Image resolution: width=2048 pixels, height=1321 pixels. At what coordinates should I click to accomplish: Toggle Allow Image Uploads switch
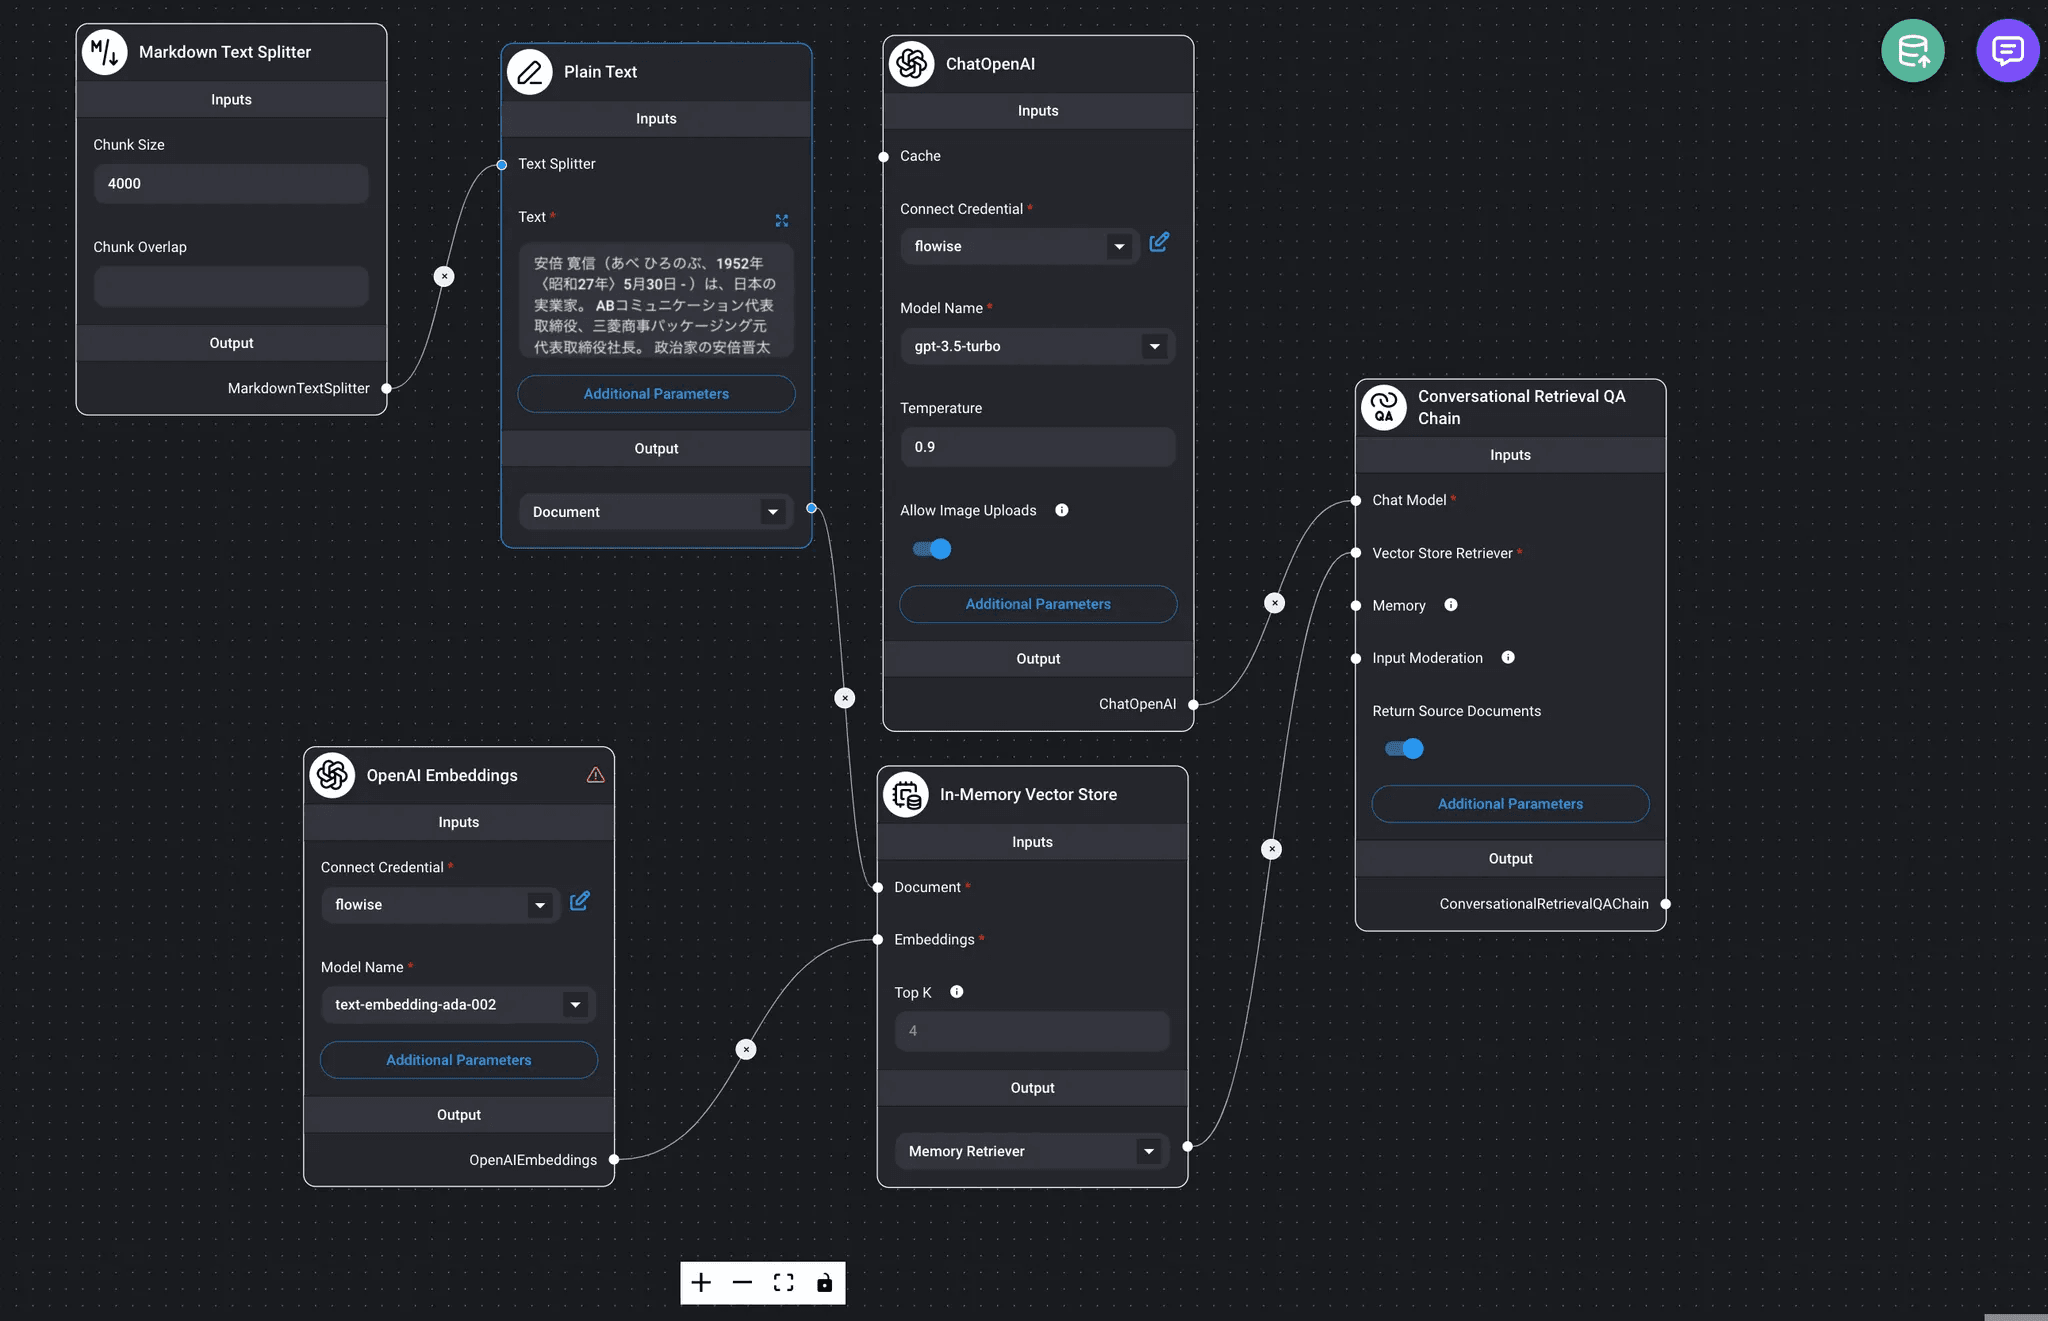click(932, 549)
